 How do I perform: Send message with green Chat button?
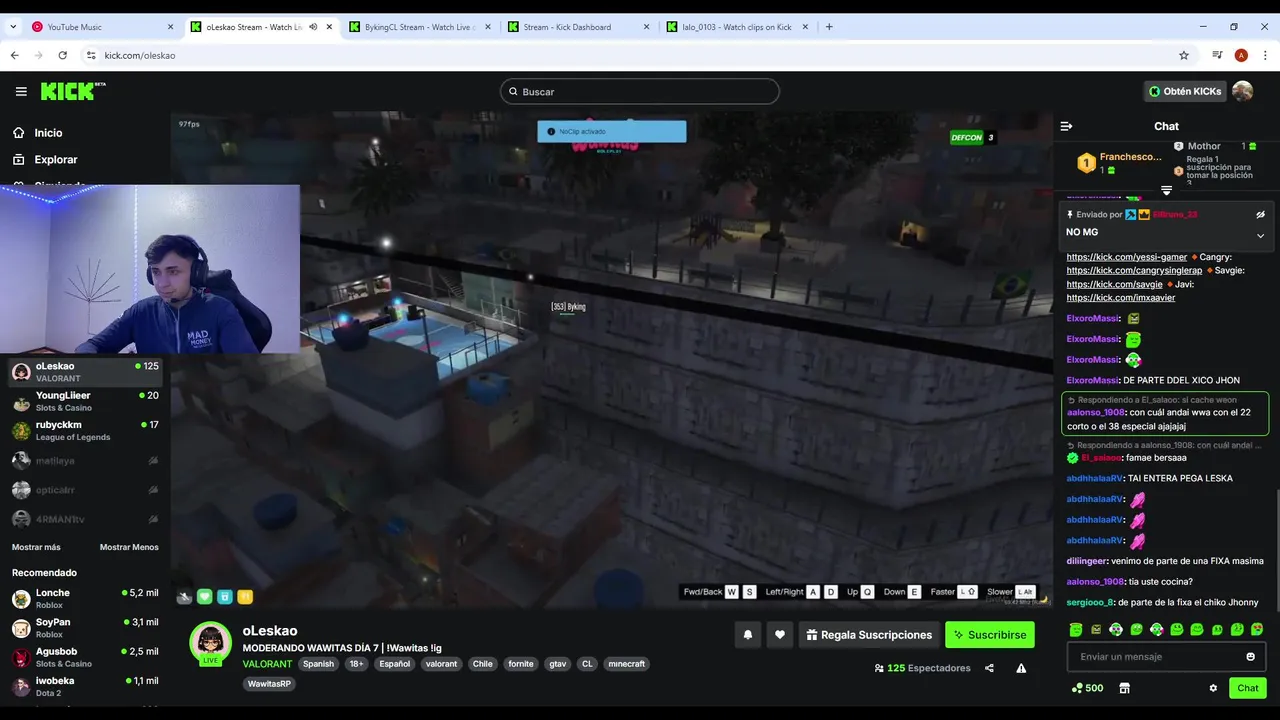[1248, 688]
